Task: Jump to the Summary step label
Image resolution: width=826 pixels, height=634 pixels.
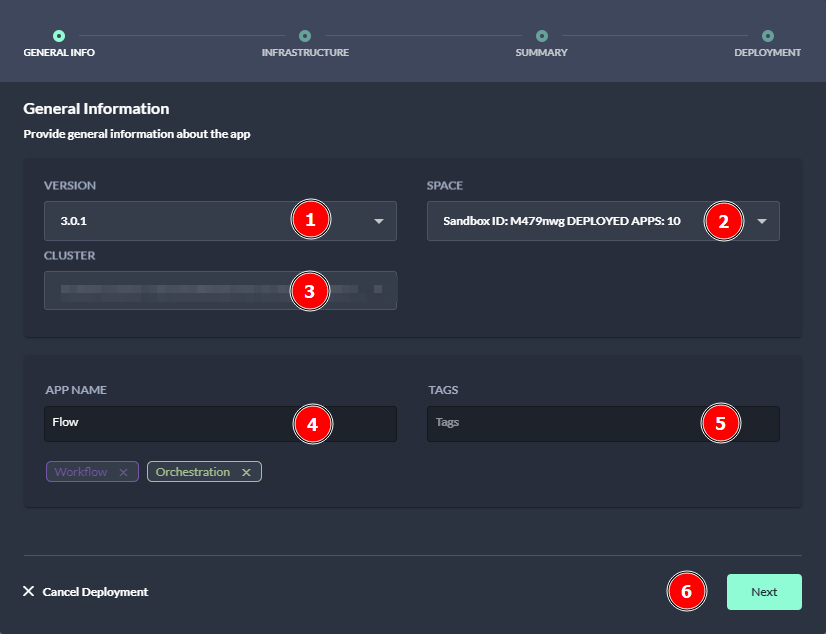Action: pos(541,53)
